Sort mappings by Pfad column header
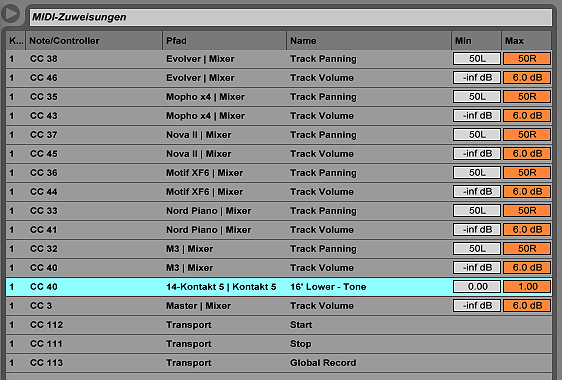This screenshot has width=562, height=380. pyautogui.click(x=224, y=41)
